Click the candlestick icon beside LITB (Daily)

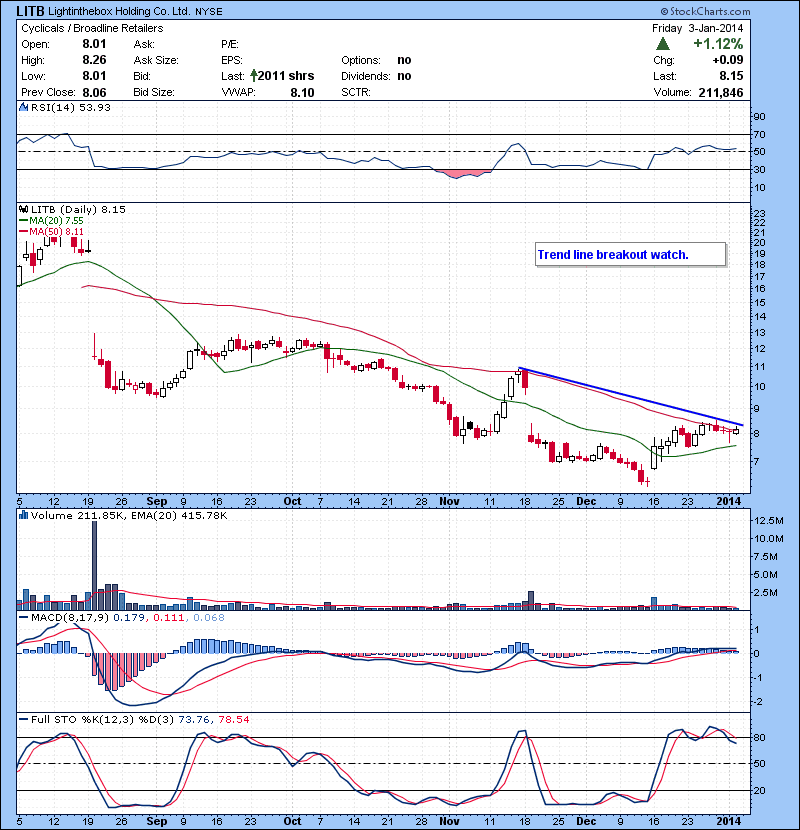tap(23, 209)
